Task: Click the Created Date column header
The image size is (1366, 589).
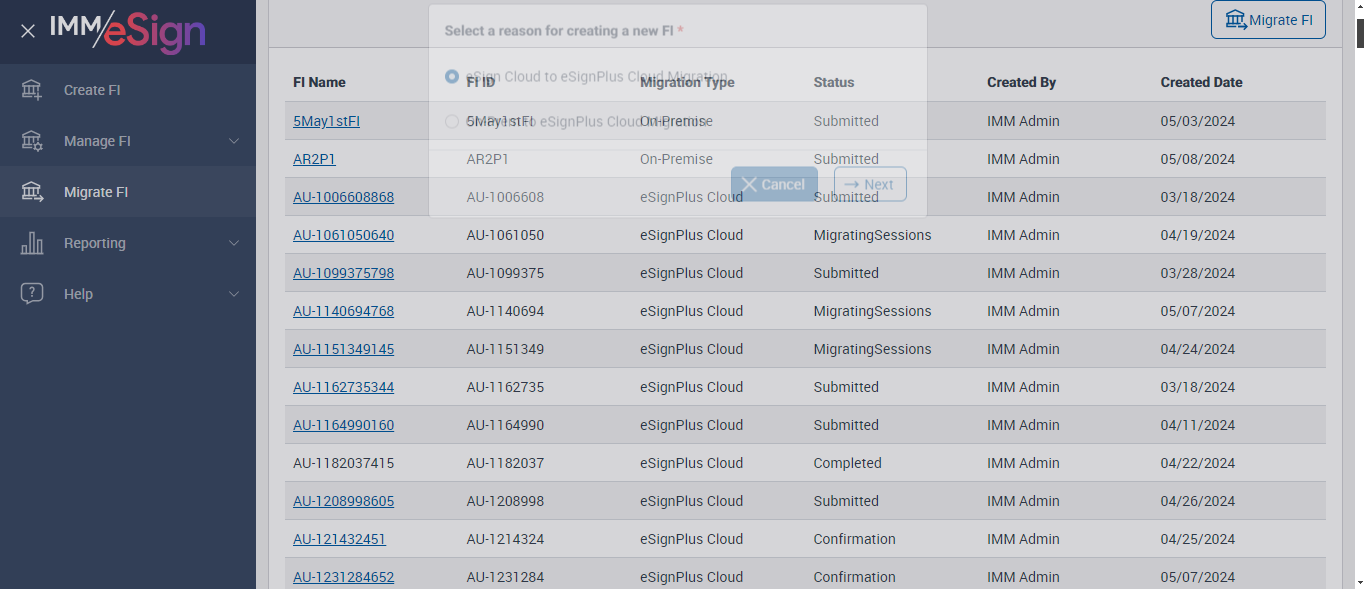Action: click(1201, 82)
